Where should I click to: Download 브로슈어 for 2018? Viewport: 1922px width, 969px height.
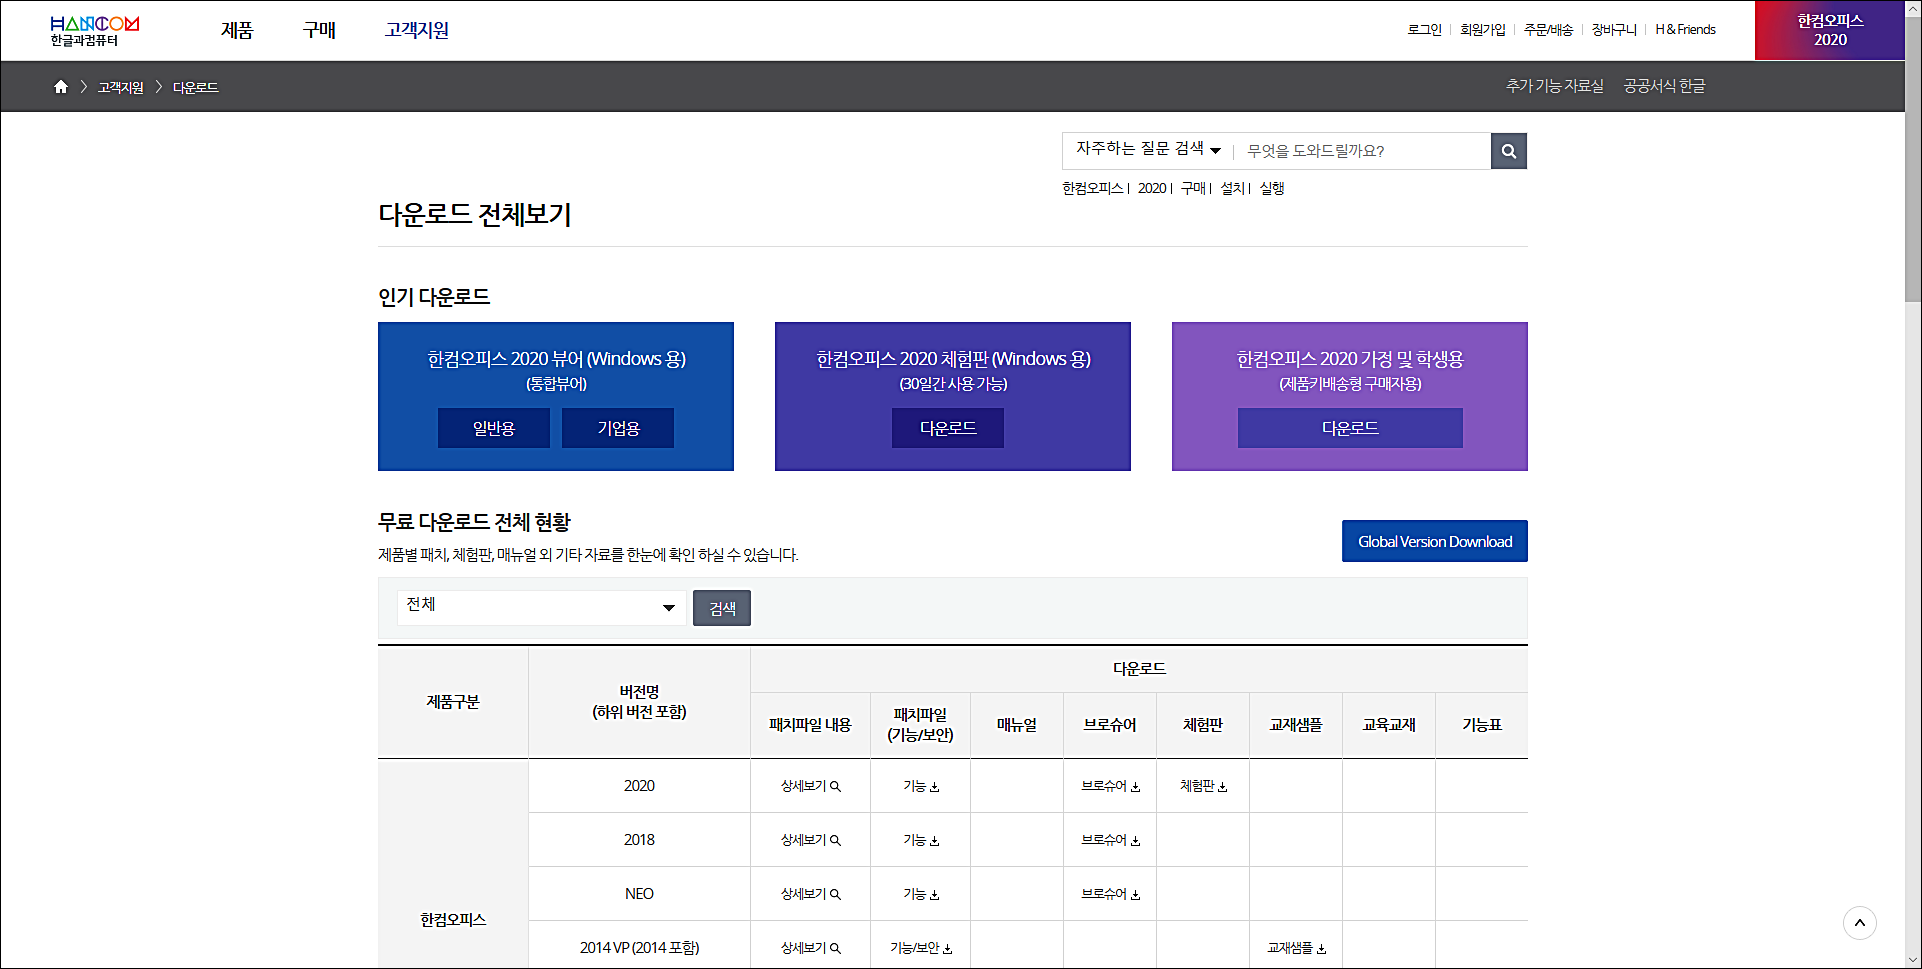1110,840
